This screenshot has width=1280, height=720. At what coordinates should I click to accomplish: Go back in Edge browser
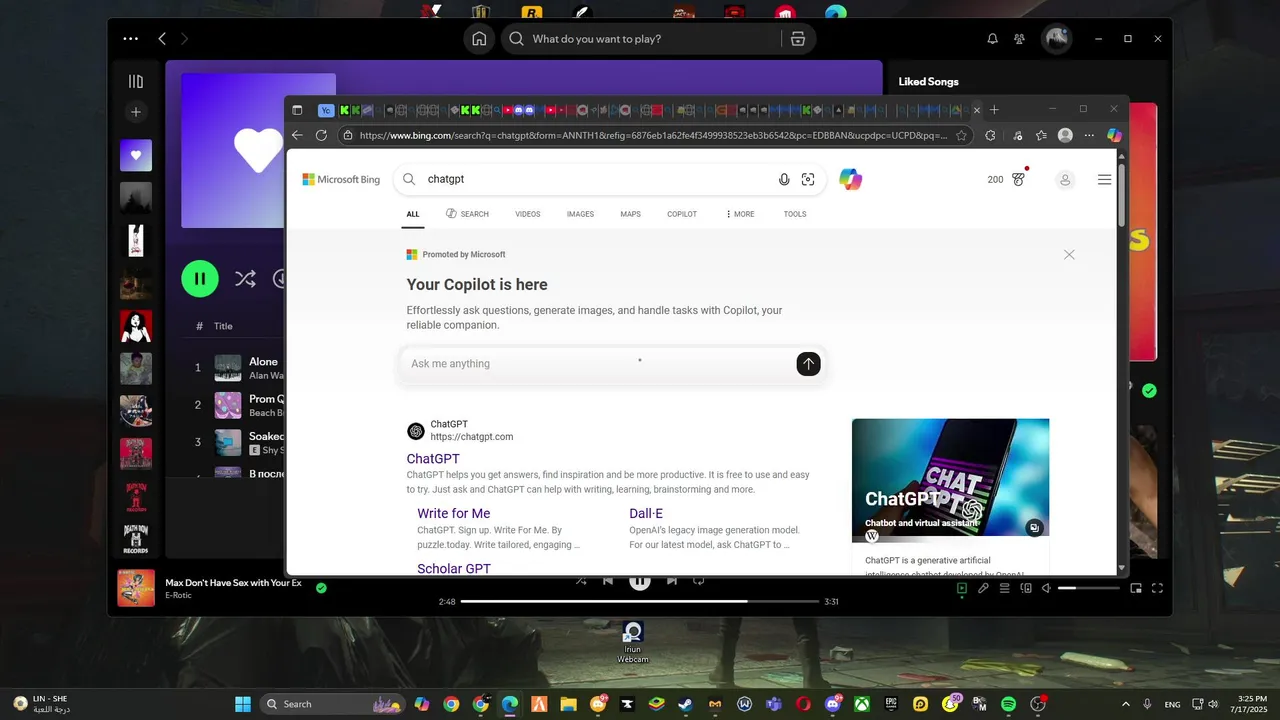pyautogui.click(x=297, y=135)
